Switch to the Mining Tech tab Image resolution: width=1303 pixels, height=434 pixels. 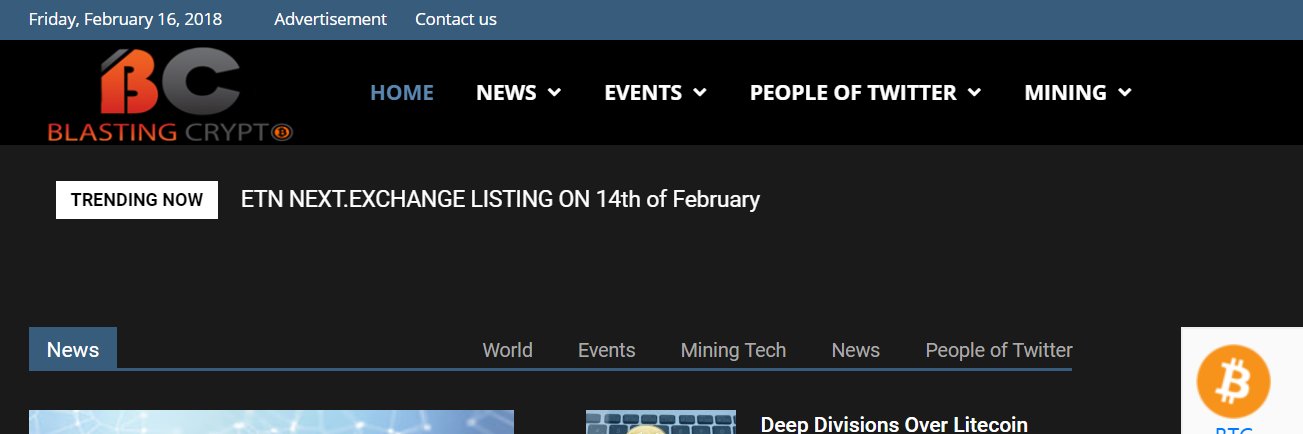click(x=733, y=350)
